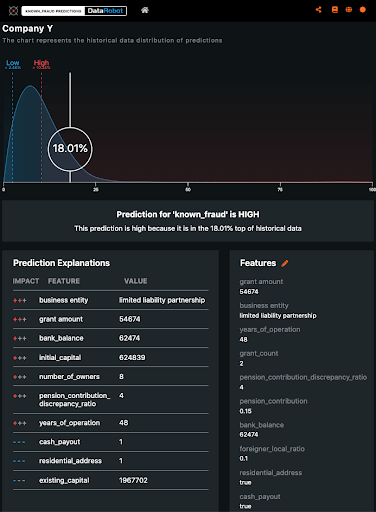Screen dimensions: 376x512
Task: Click the DataRobot app logo icon
Action: click(13, 11)
